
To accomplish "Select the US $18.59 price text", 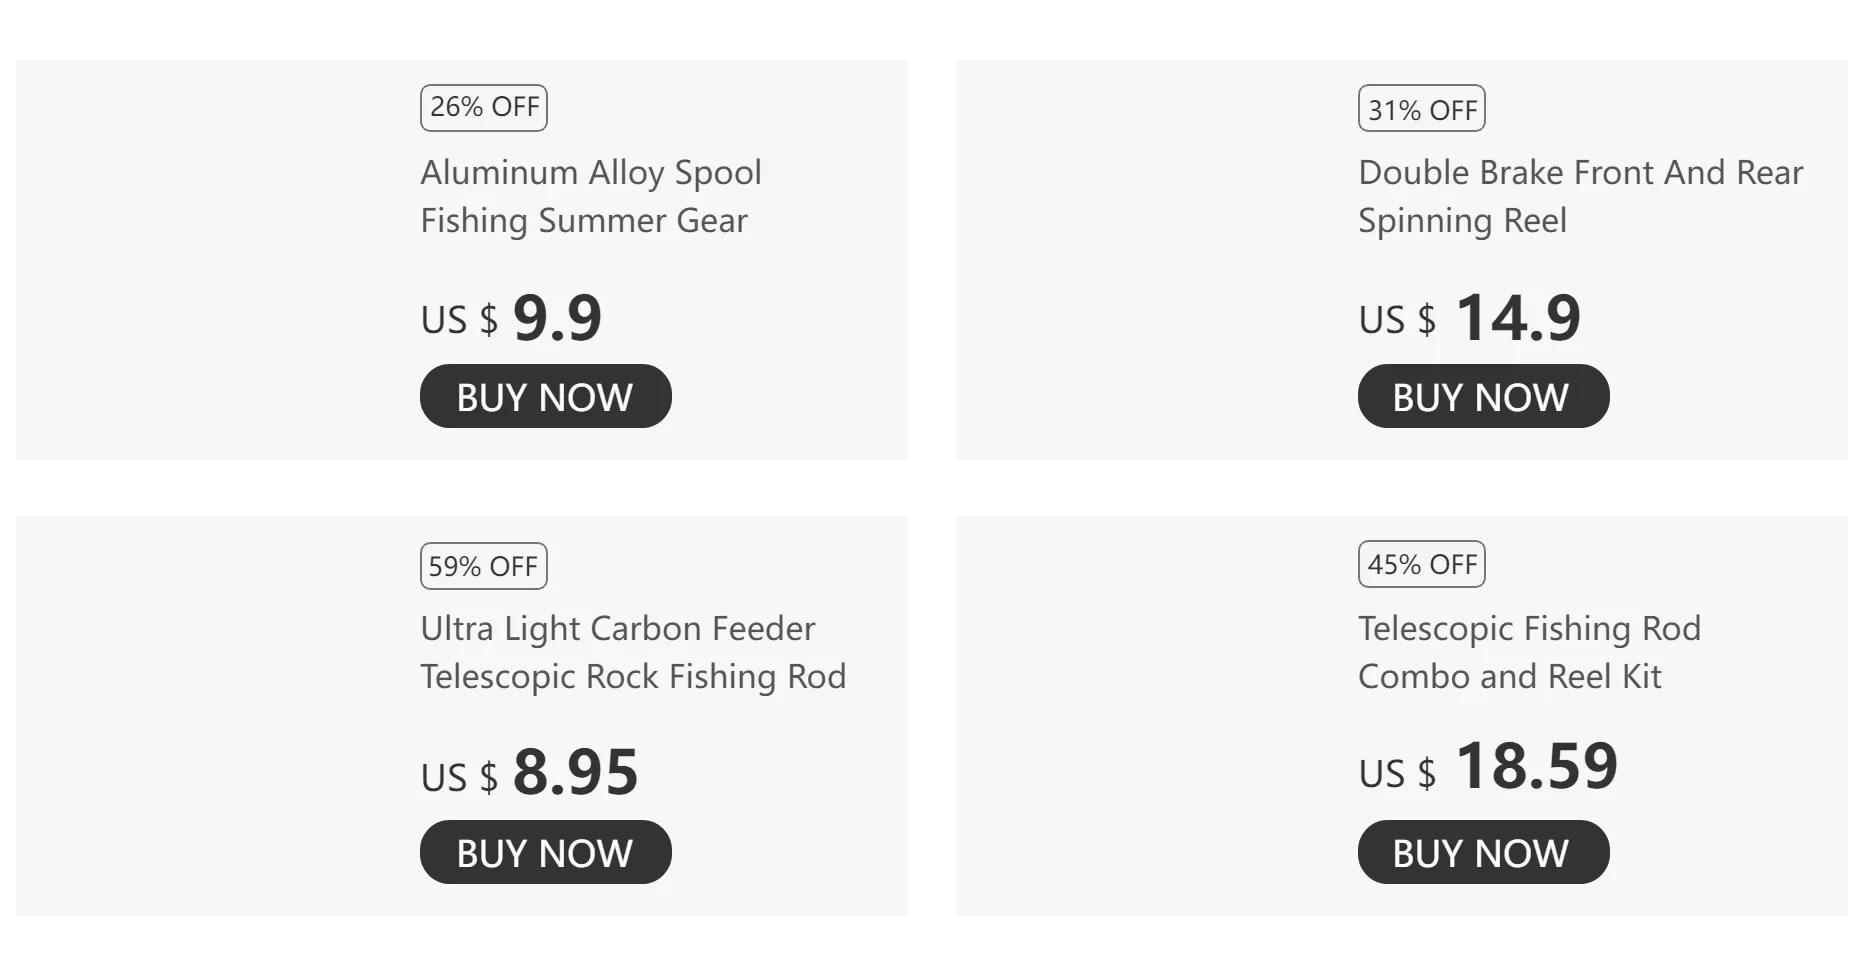I will tap(1487, 767).
